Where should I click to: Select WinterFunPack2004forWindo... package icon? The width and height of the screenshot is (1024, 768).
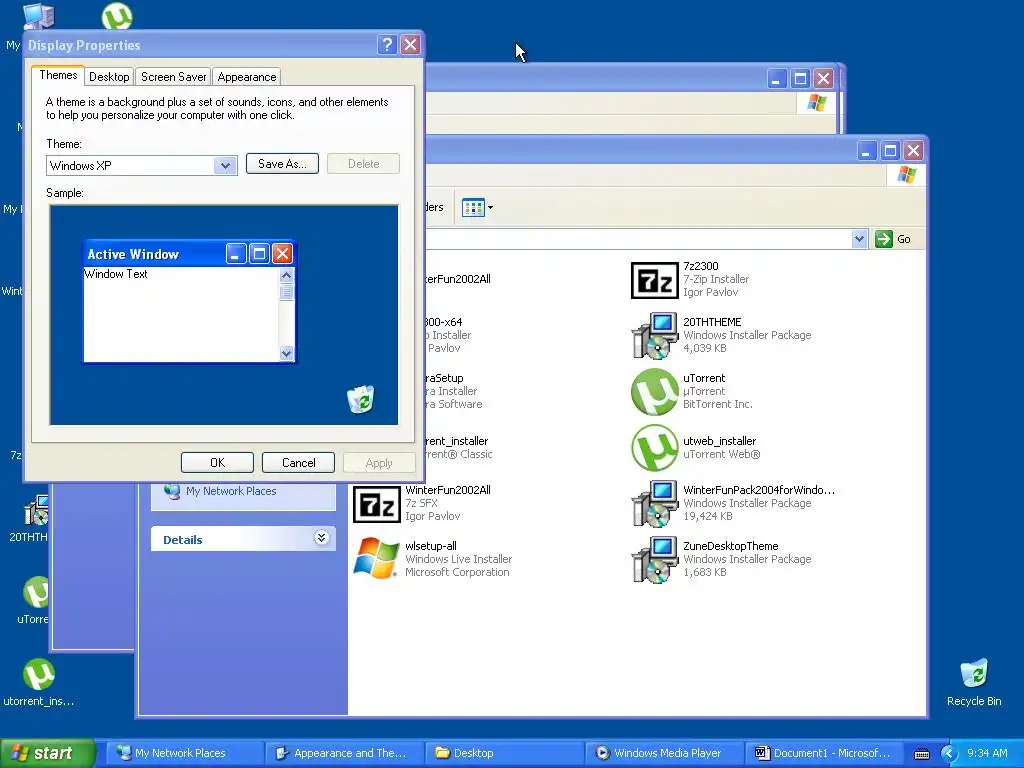[x=654, y=504]
